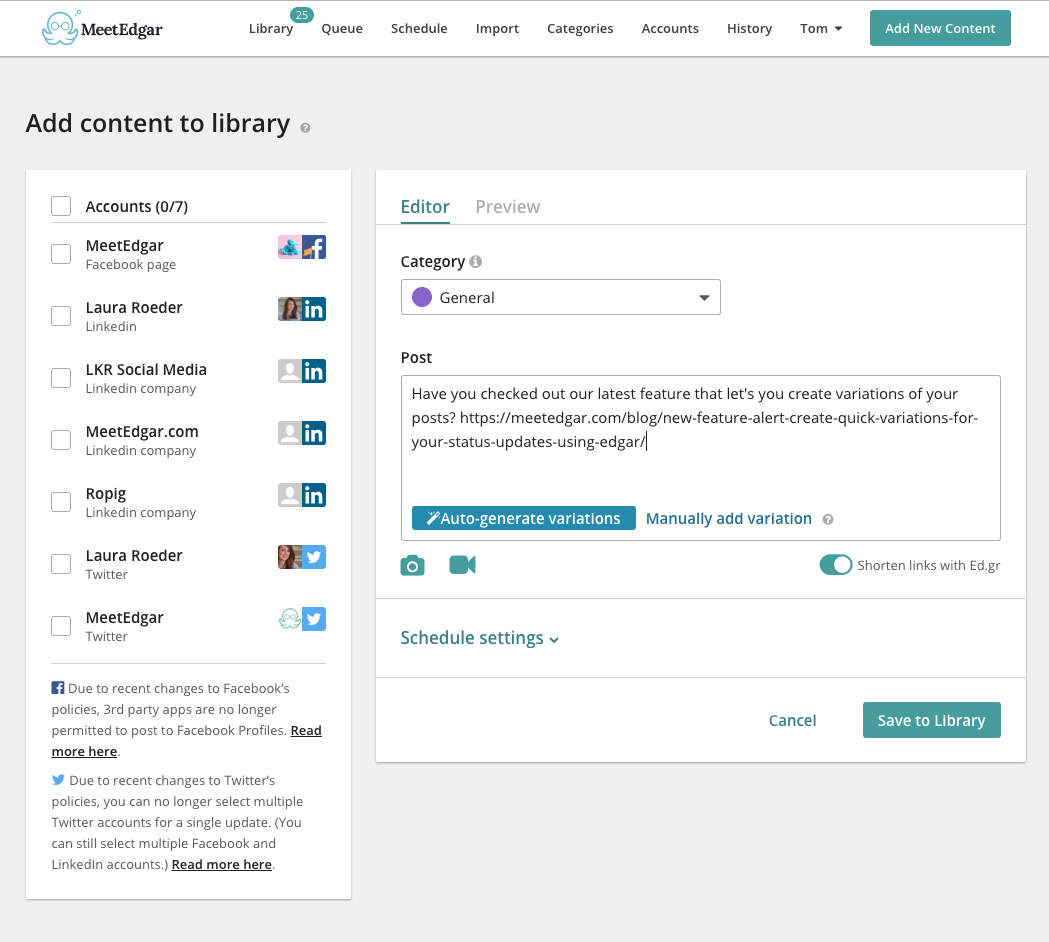
Task: Select the LKR Social Media checkbox
Action: click(x=61, y=378)
